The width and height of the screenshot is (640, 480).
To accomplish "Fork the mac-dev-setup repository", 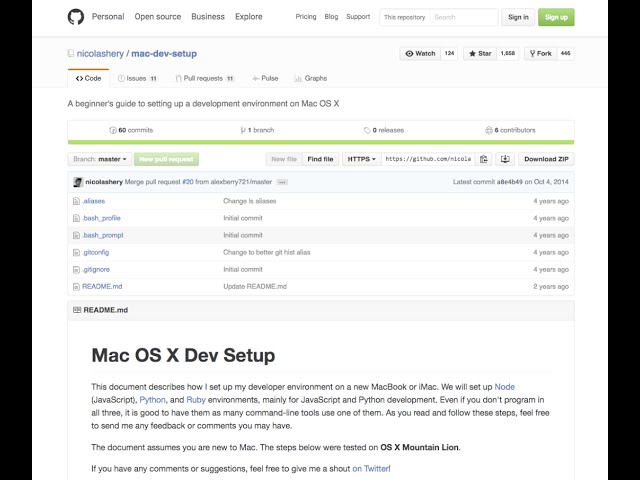I will click(x=540, y=53).
